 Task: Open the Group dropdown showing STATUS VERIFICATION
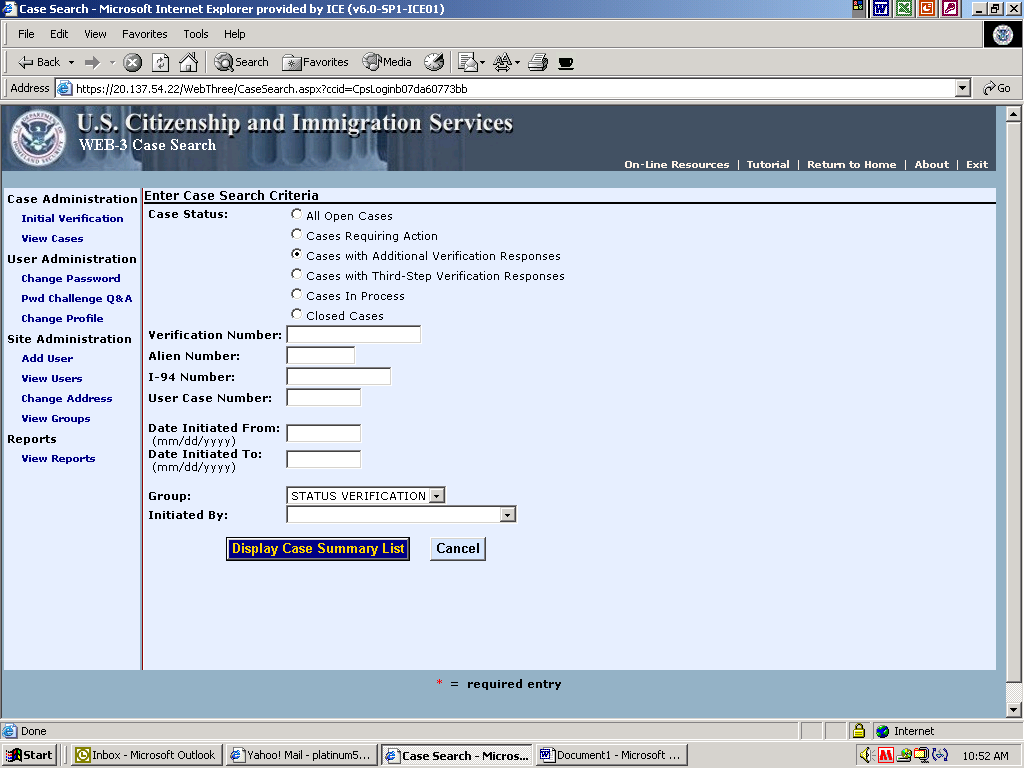[x=366, y=496]
